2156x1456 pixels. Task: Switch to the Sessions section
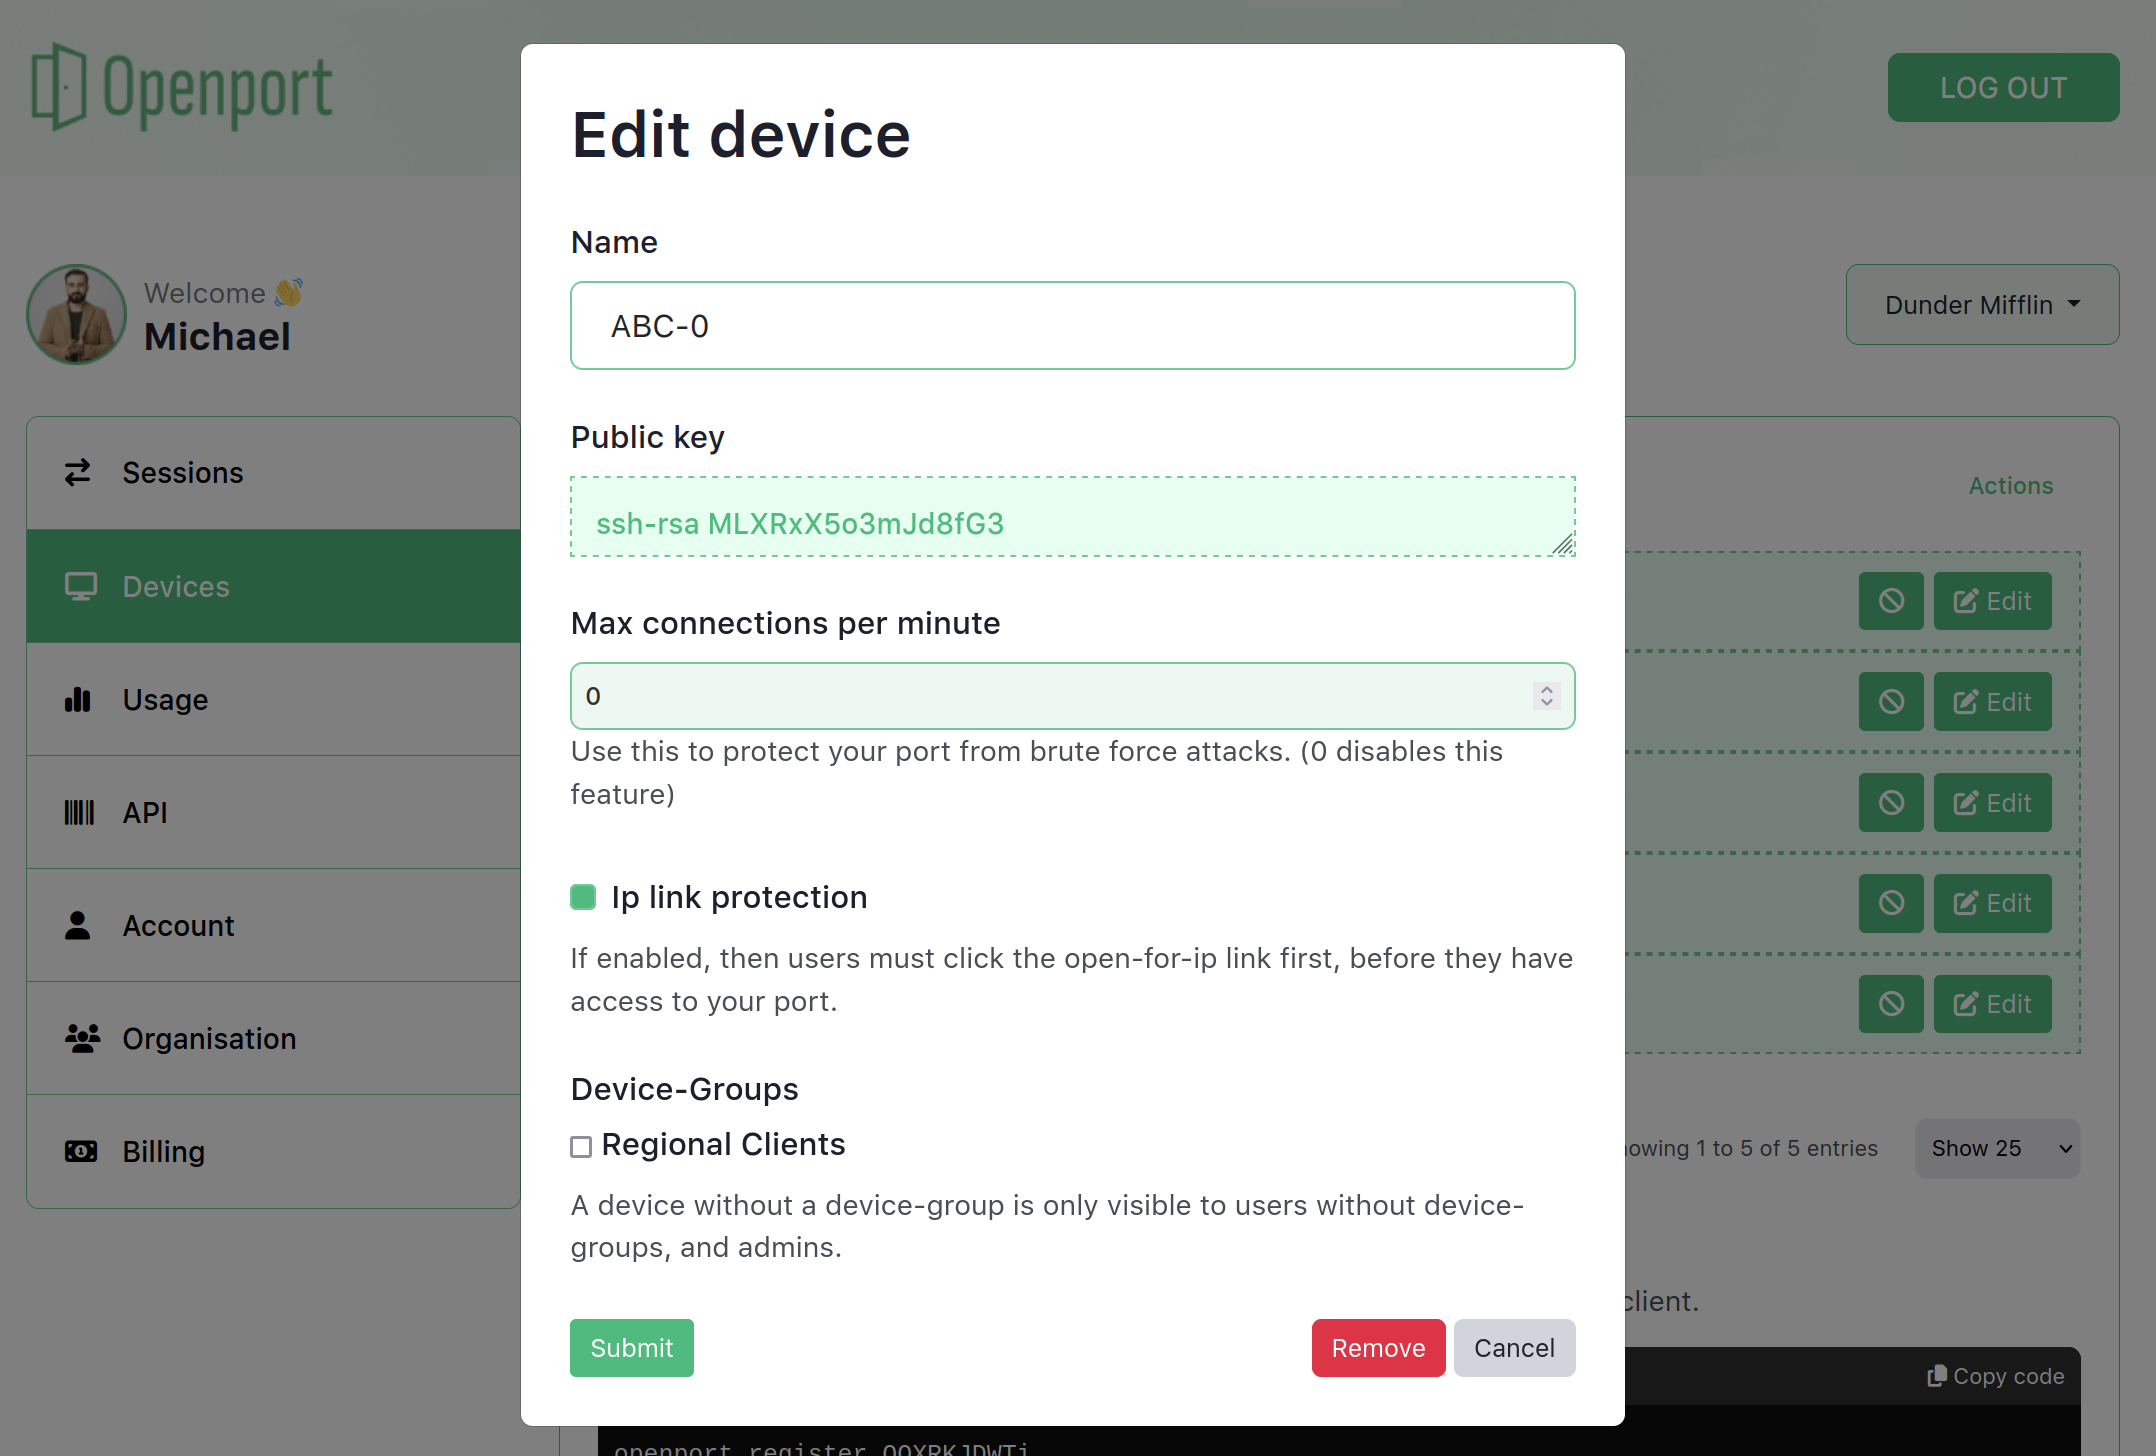pos(182,472)
